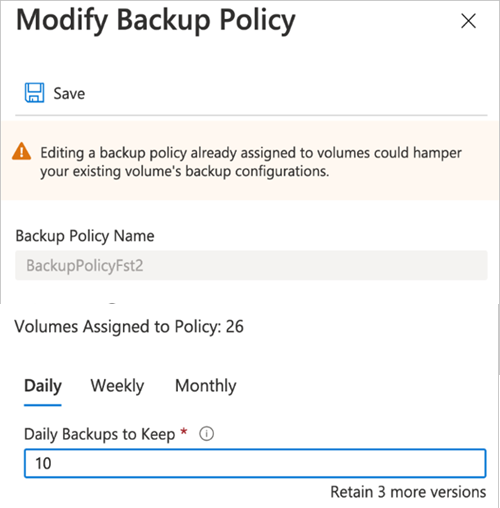Click the orange warning triangle icon
Screen dimensions: 500x508
coord(22,152)
